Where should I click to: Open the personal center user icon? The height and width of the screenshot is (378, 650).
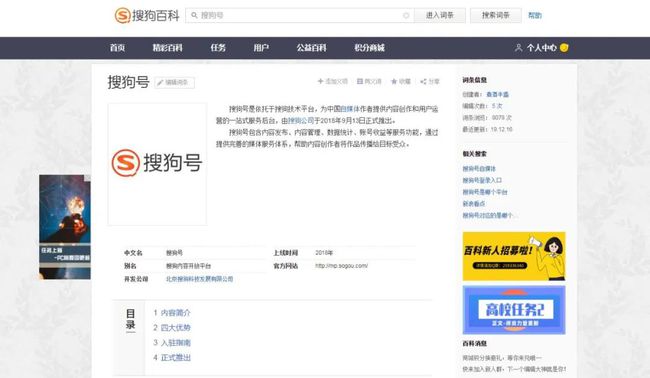pos(519,48)
